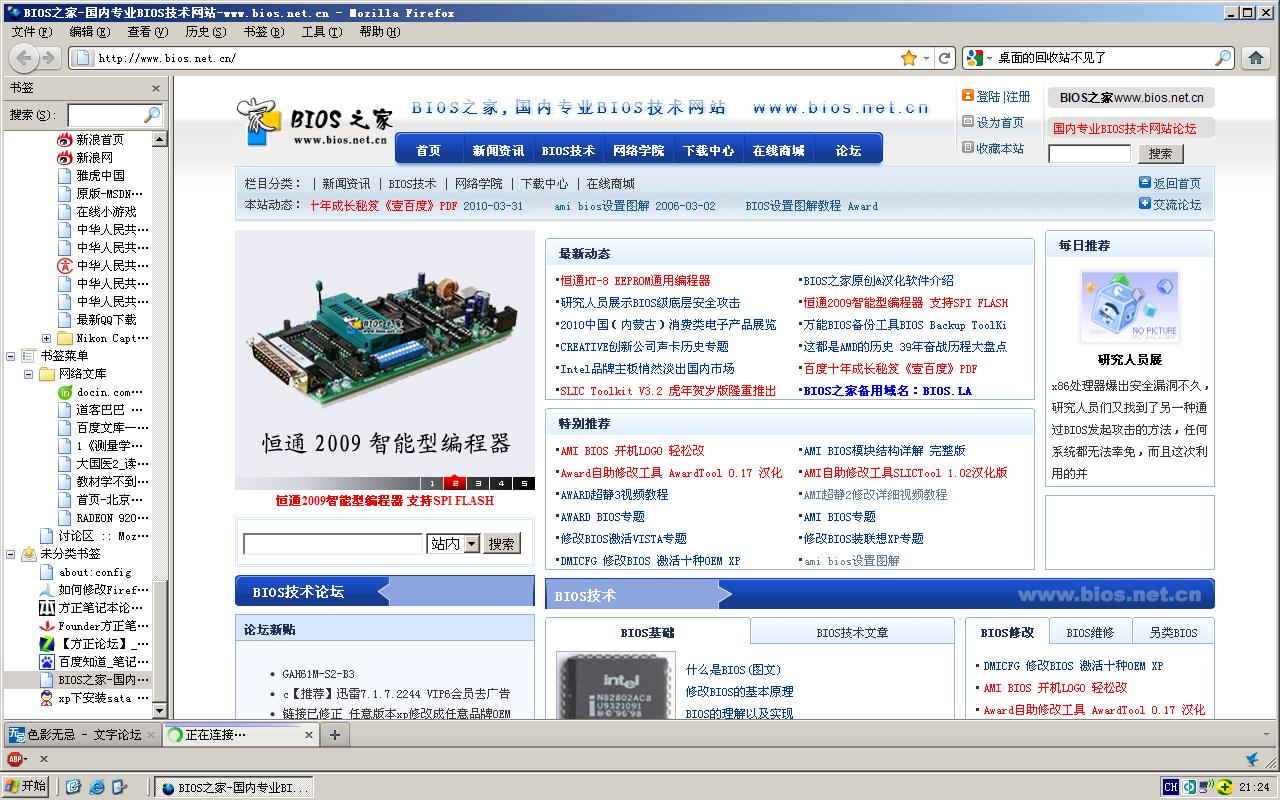Open the 帮助 menu
This screenshot has height=800, width=1280.
click(x=379, y=31)
